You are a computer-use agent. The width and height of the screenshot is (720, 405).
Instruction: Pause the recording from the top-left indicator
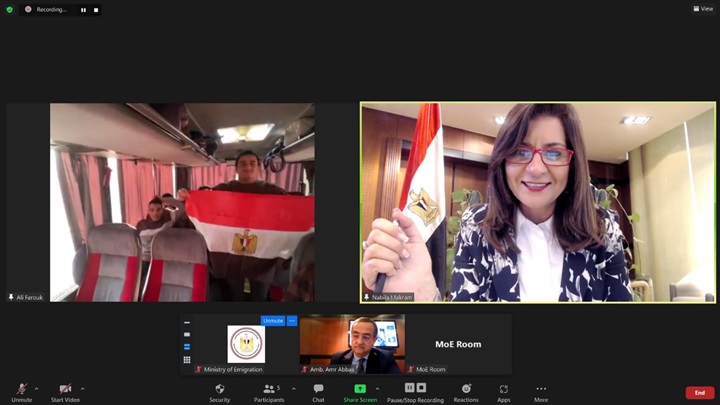[x=83, y=10]
